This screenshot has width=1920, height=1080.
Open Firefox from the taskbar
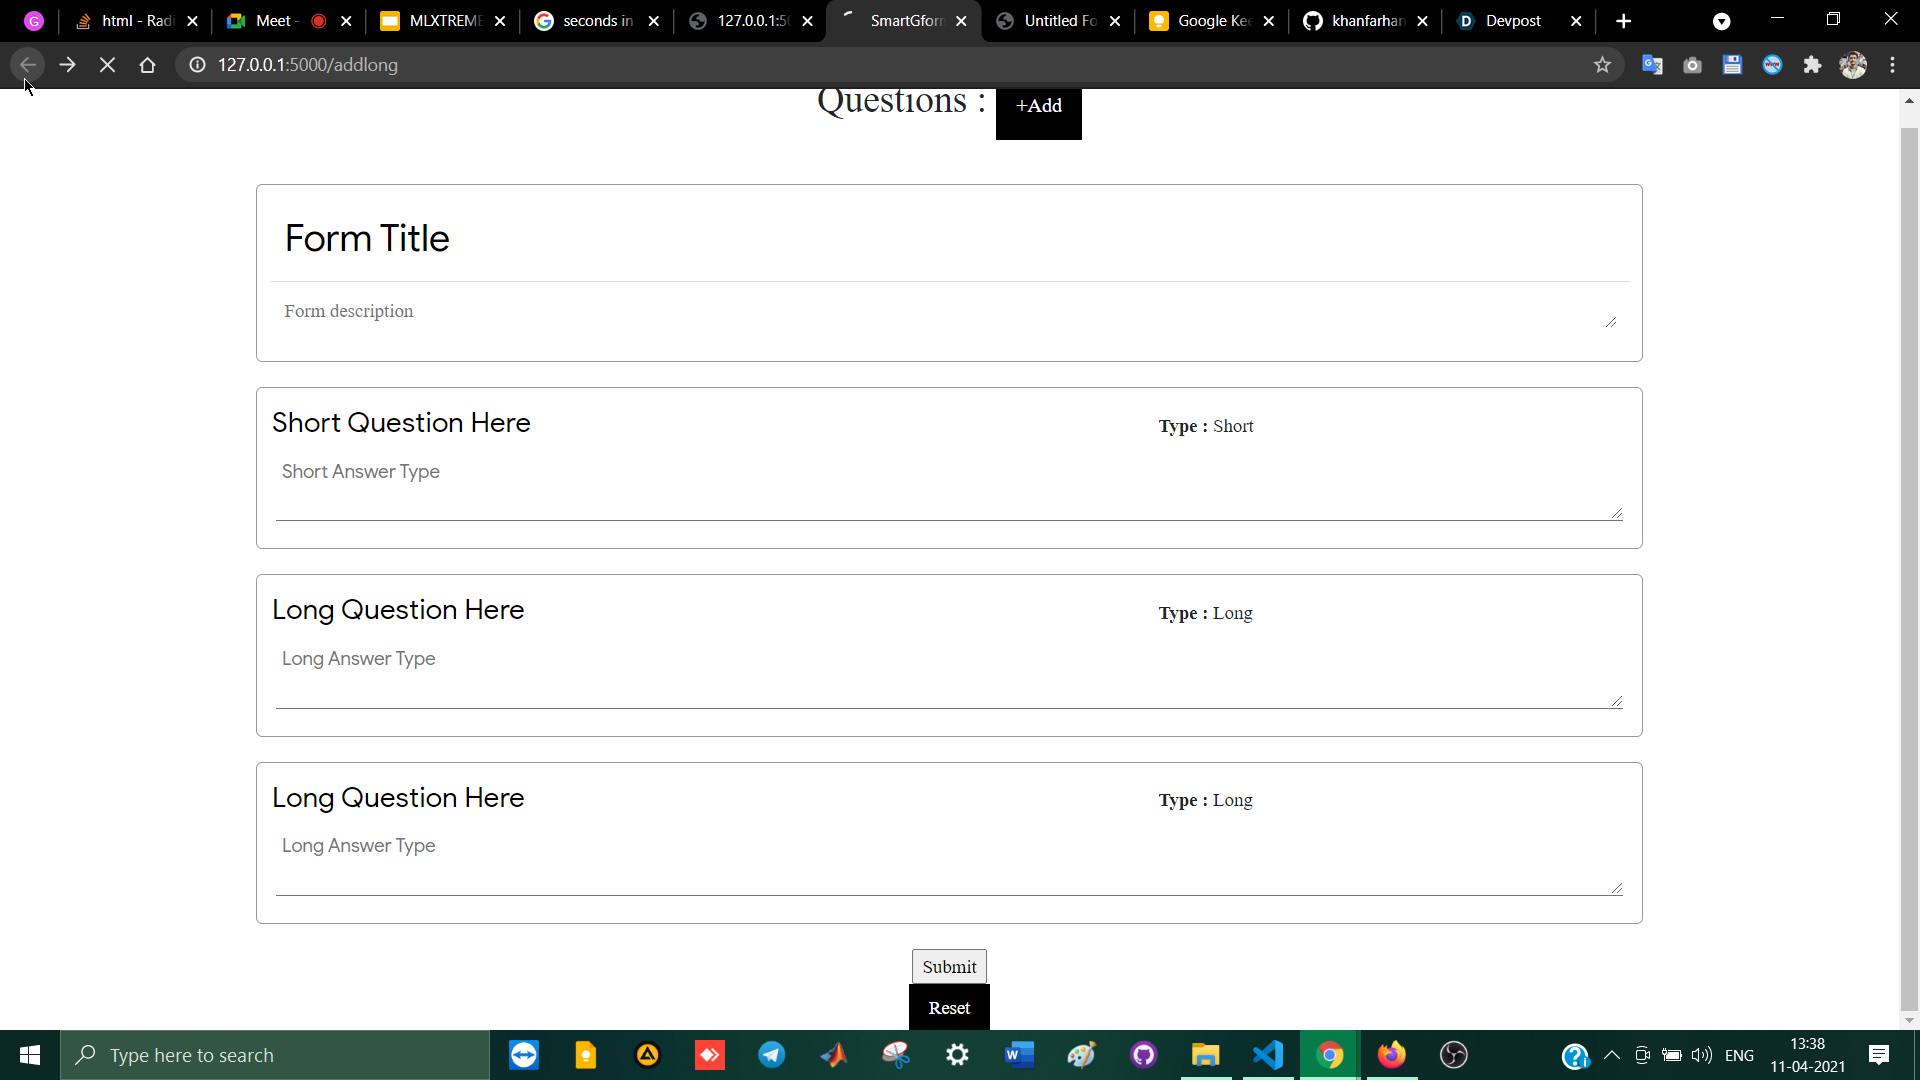tap(1391, 1055)
